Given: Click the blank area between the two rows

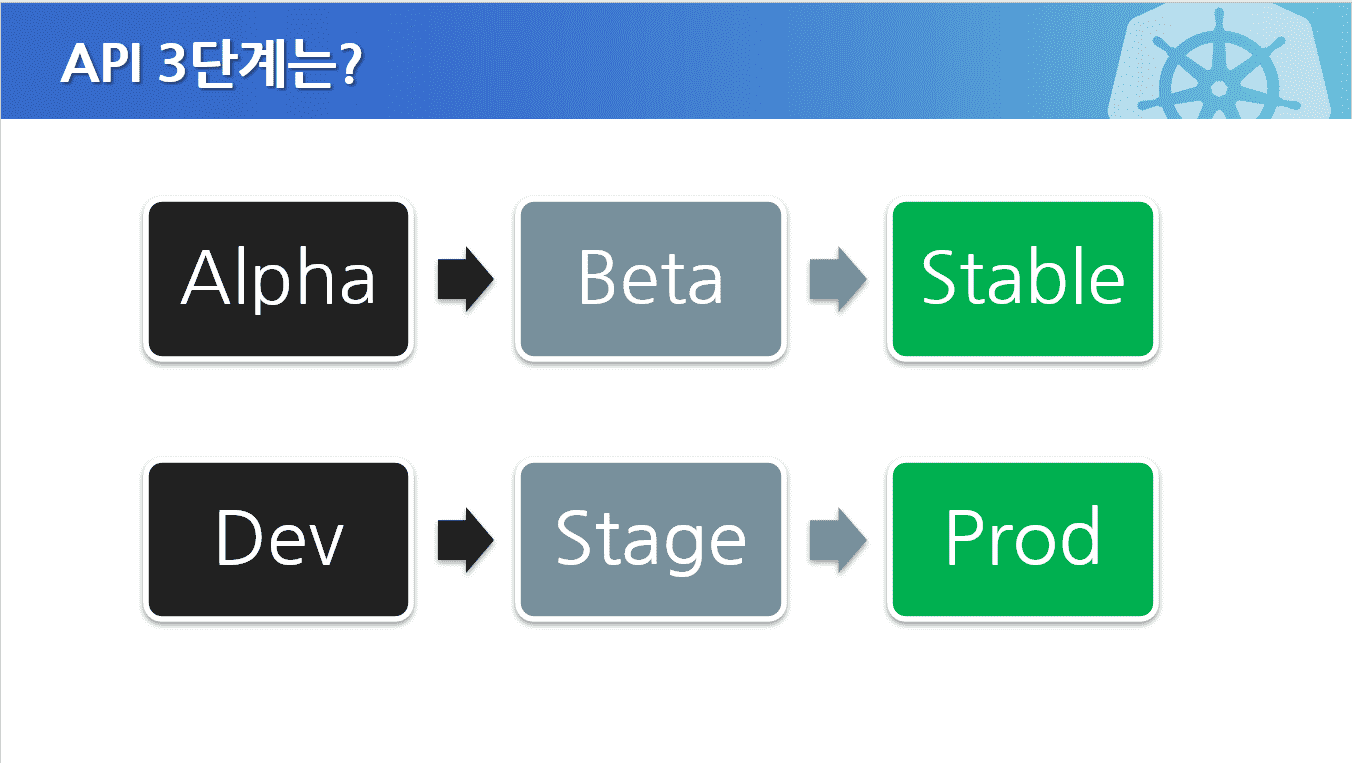Looking at the screenshot, I should pyautogui.click(x=650, y=410).
